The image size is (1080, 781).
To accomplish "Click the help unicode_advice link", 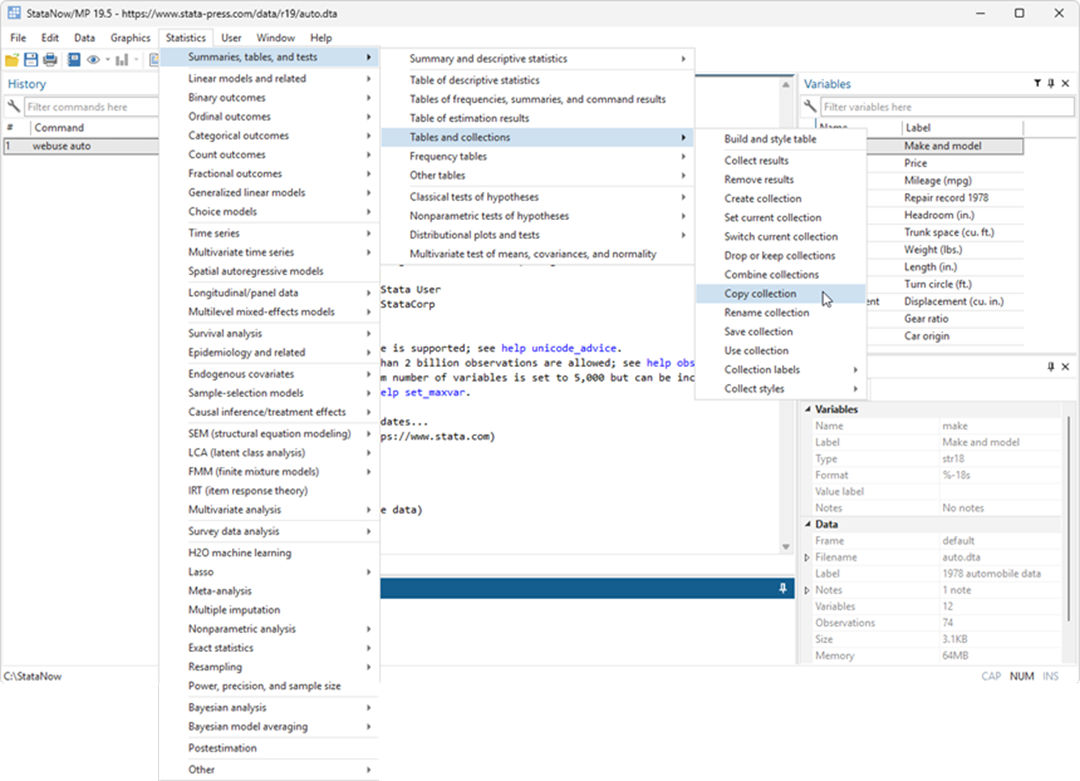I will click(561, 348).
